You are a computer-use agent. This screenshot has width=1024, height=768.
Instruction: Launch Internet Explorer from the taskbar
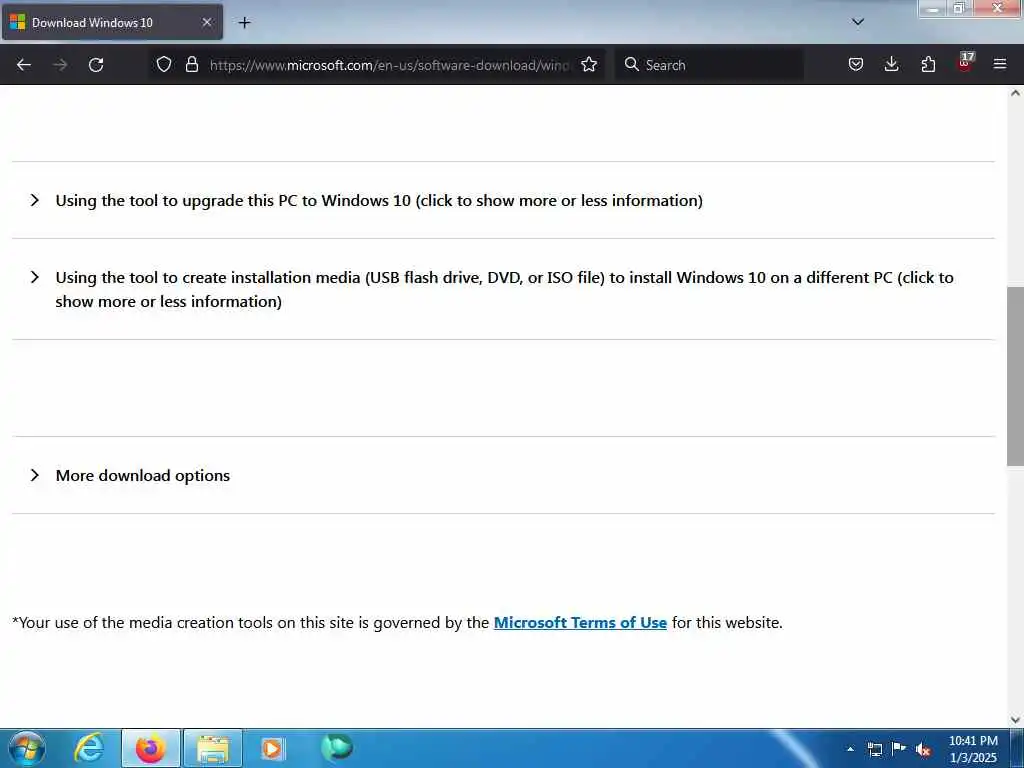click(x=89, y=748)
